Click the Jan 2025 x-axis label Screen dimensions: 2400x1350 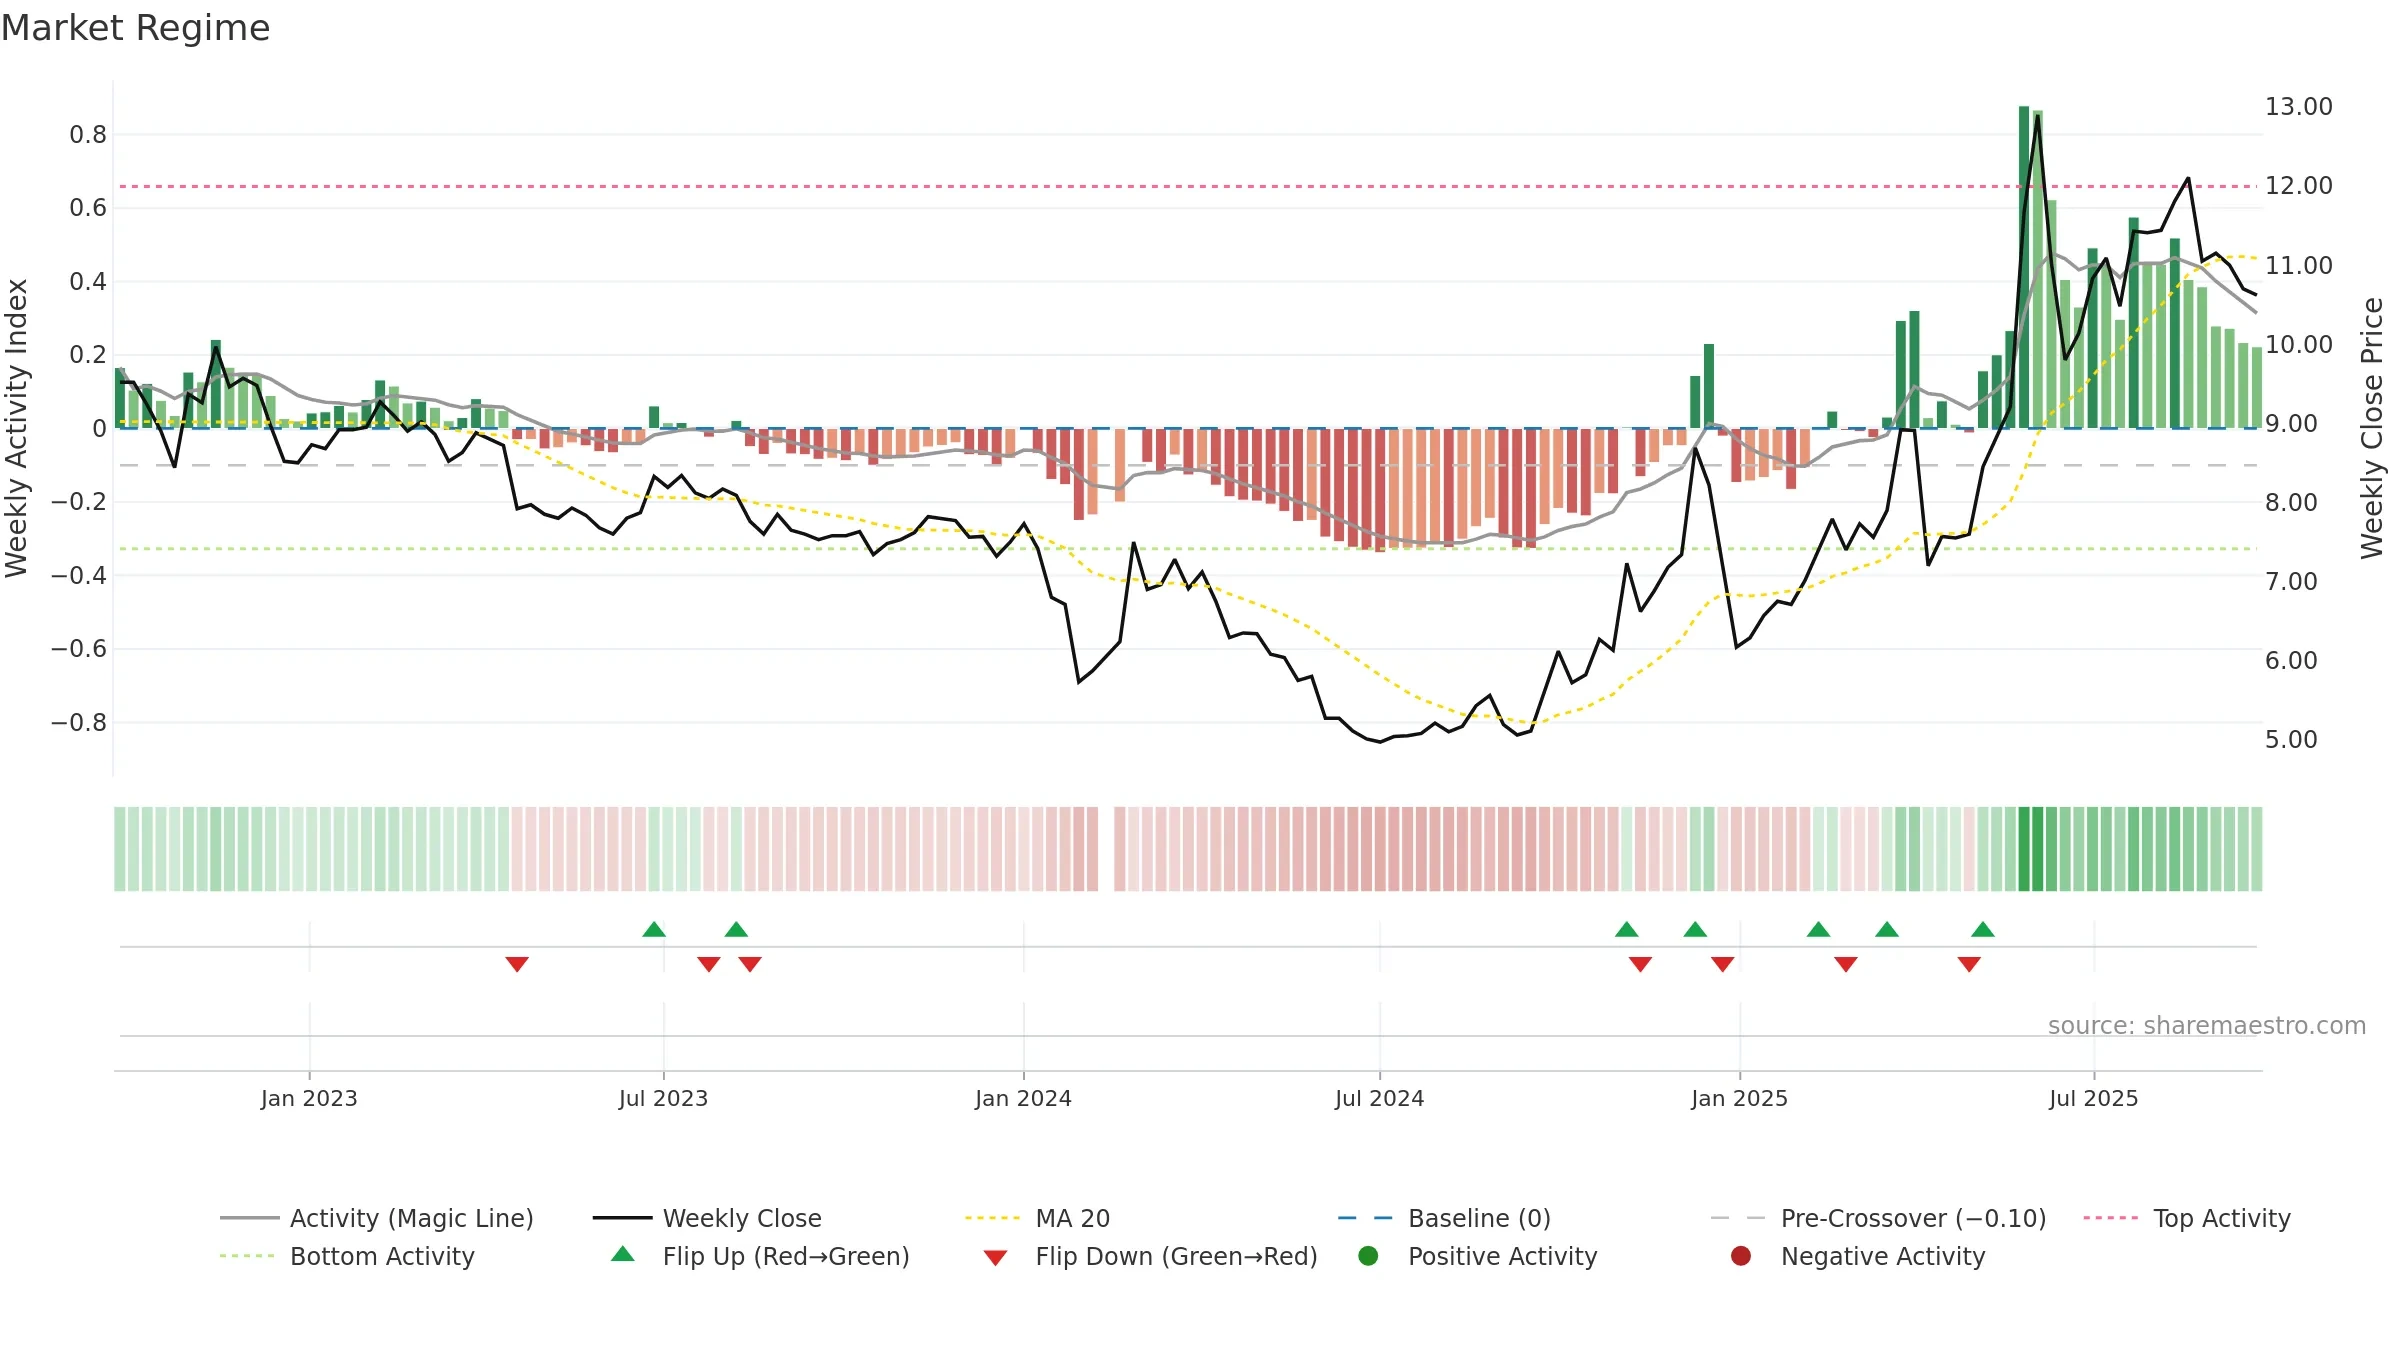[x=1739, y=1098]
